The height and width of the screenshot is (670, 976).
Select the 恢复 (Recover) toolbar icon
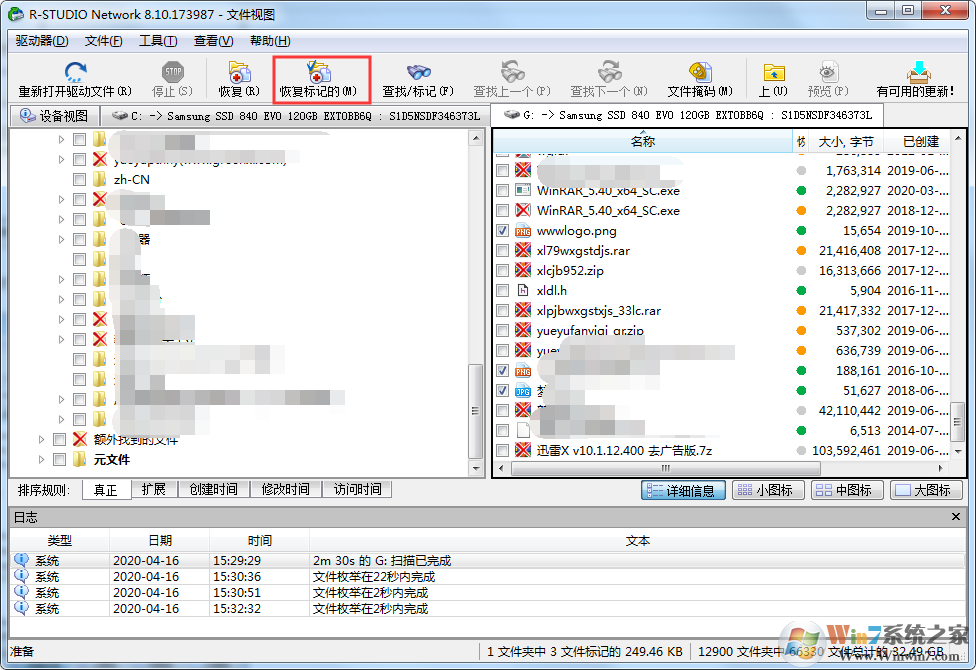coord(238,78)
